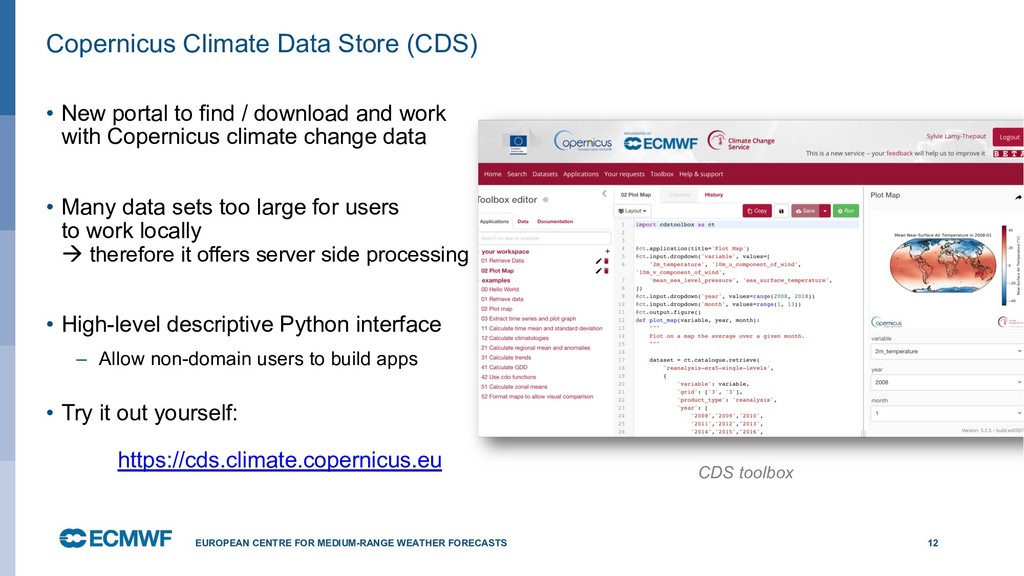Click the Climate Change Service logo
This screenshot has width=1024, height=576.
tap(741, 141)
